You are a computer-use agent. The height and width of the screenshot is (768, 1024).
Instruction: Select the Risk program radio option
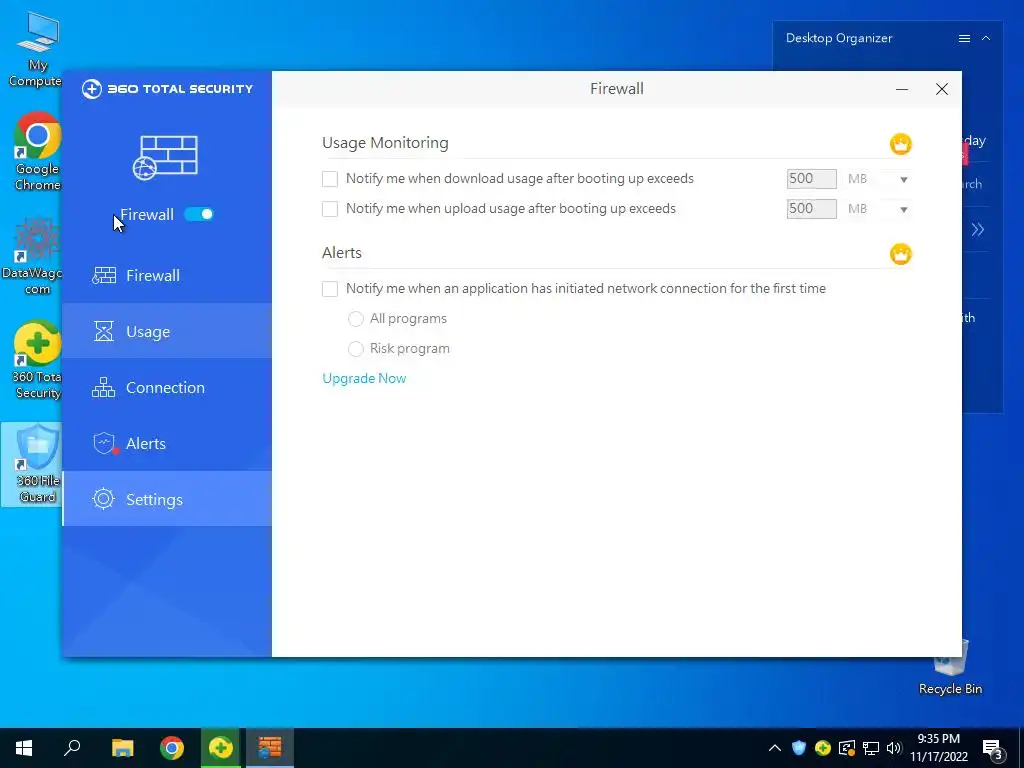point(355,349)
